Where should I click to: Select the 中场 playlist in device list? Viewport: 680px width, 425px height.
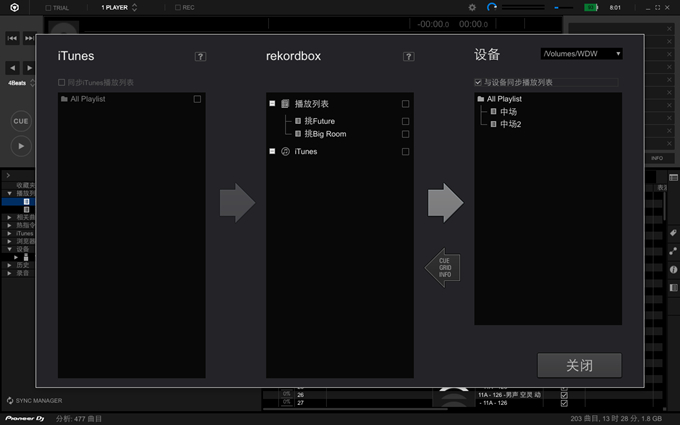click(509, 112)
